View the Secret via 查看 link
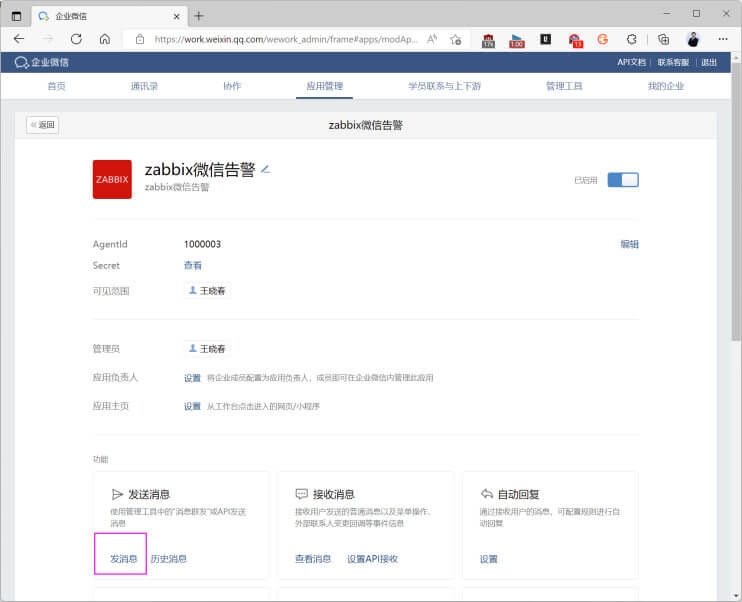This screenshot has height=602, width=742. point(193,266)
